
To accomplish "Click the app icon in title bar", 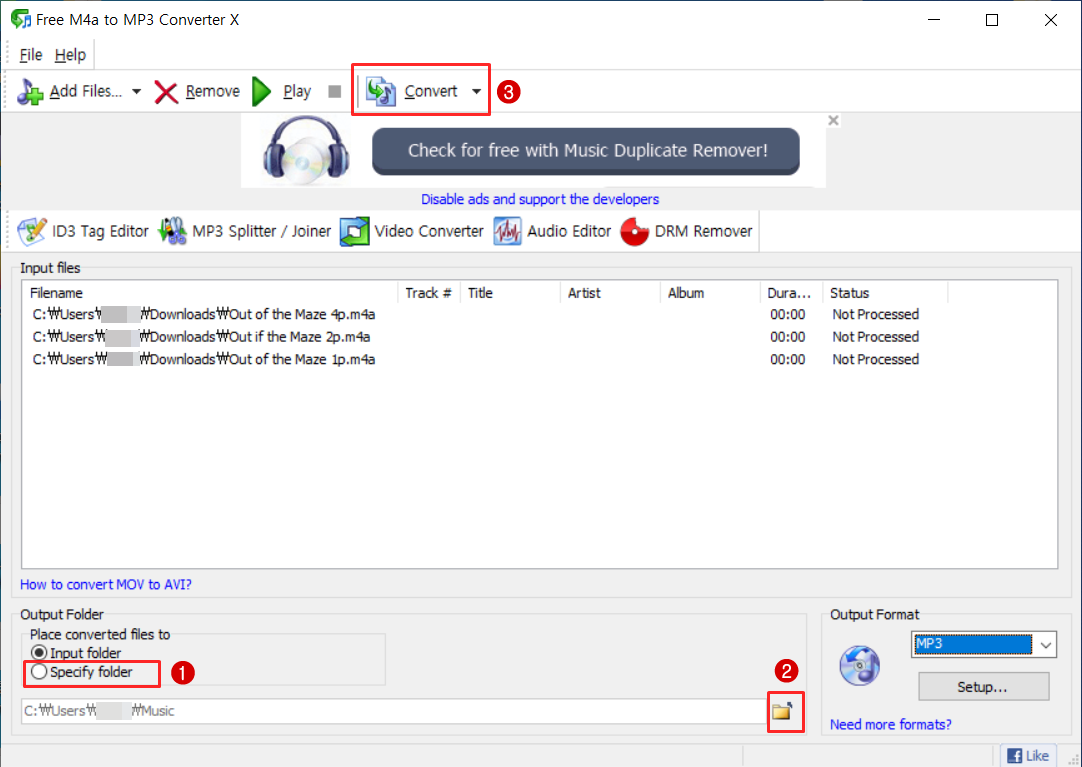I will [21, 20].
